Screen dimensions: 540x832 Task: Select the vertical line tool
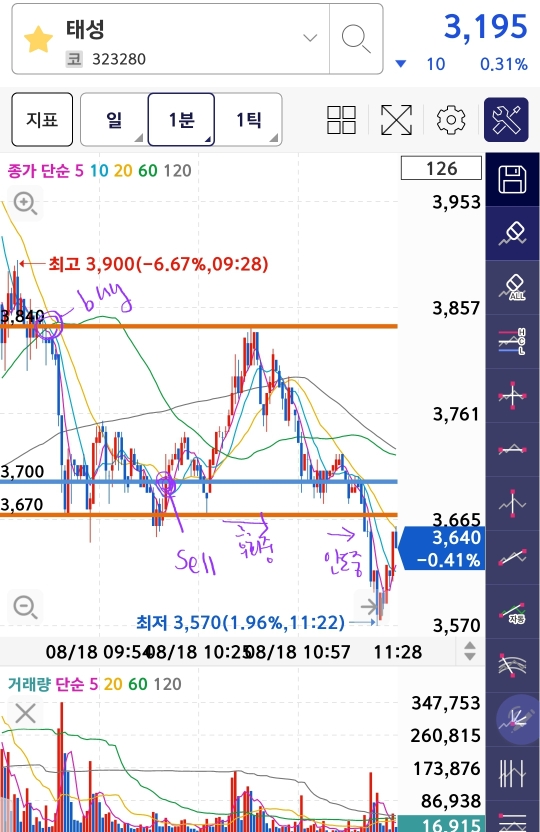pyautogui.click(x=512, y=504)
